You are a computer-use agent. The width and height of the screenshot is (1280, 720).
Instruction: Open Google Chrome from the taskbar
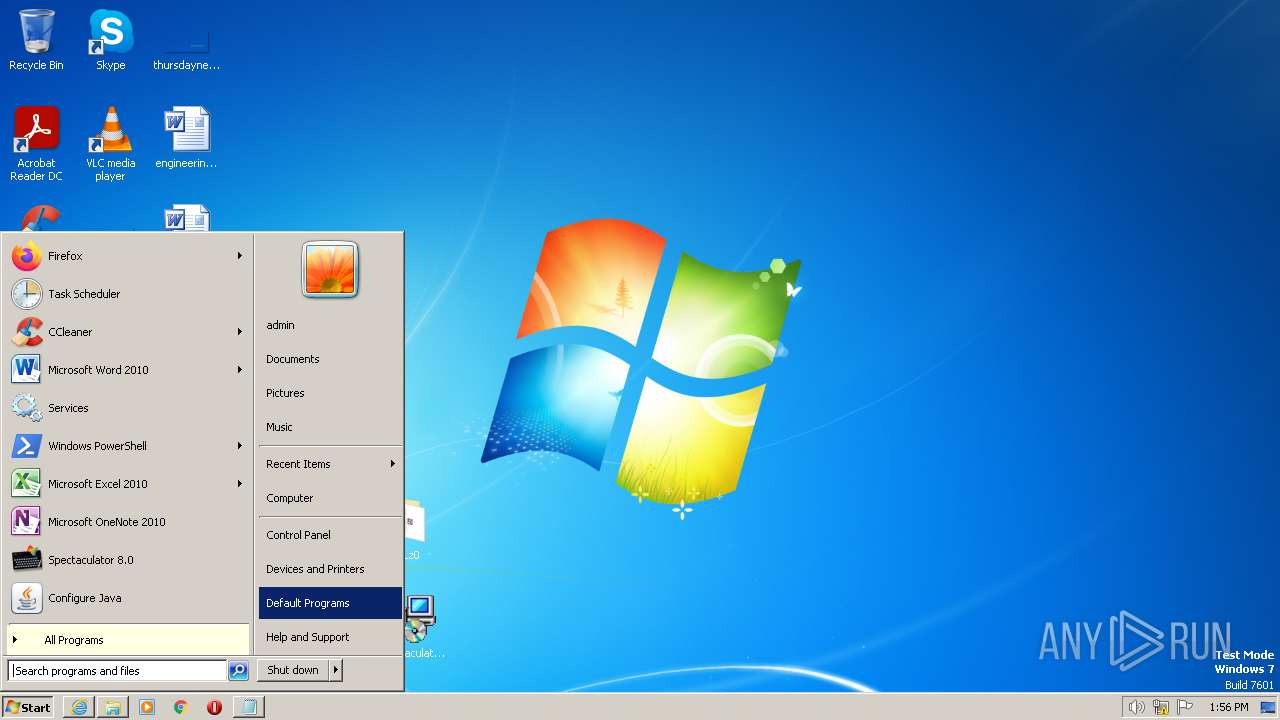181,707
